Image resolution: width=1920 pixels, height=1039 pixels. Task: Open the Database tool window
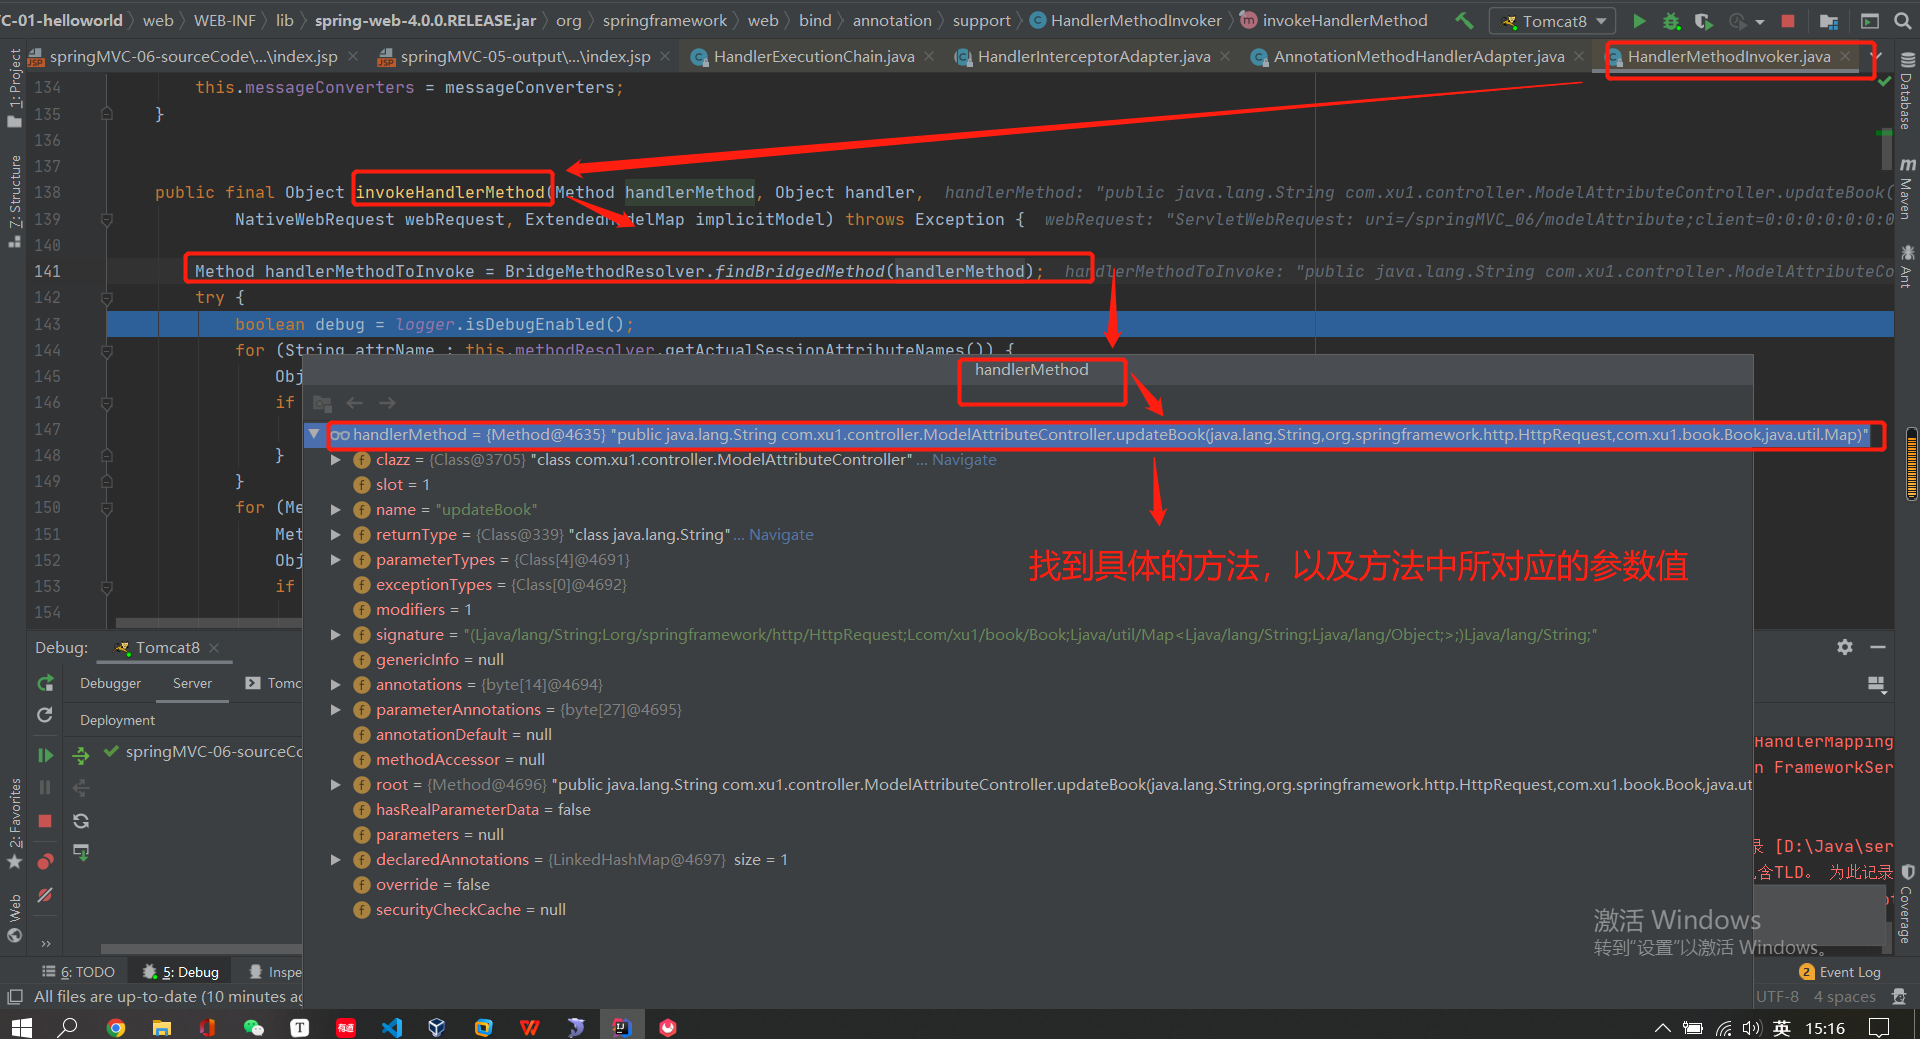1907,92
